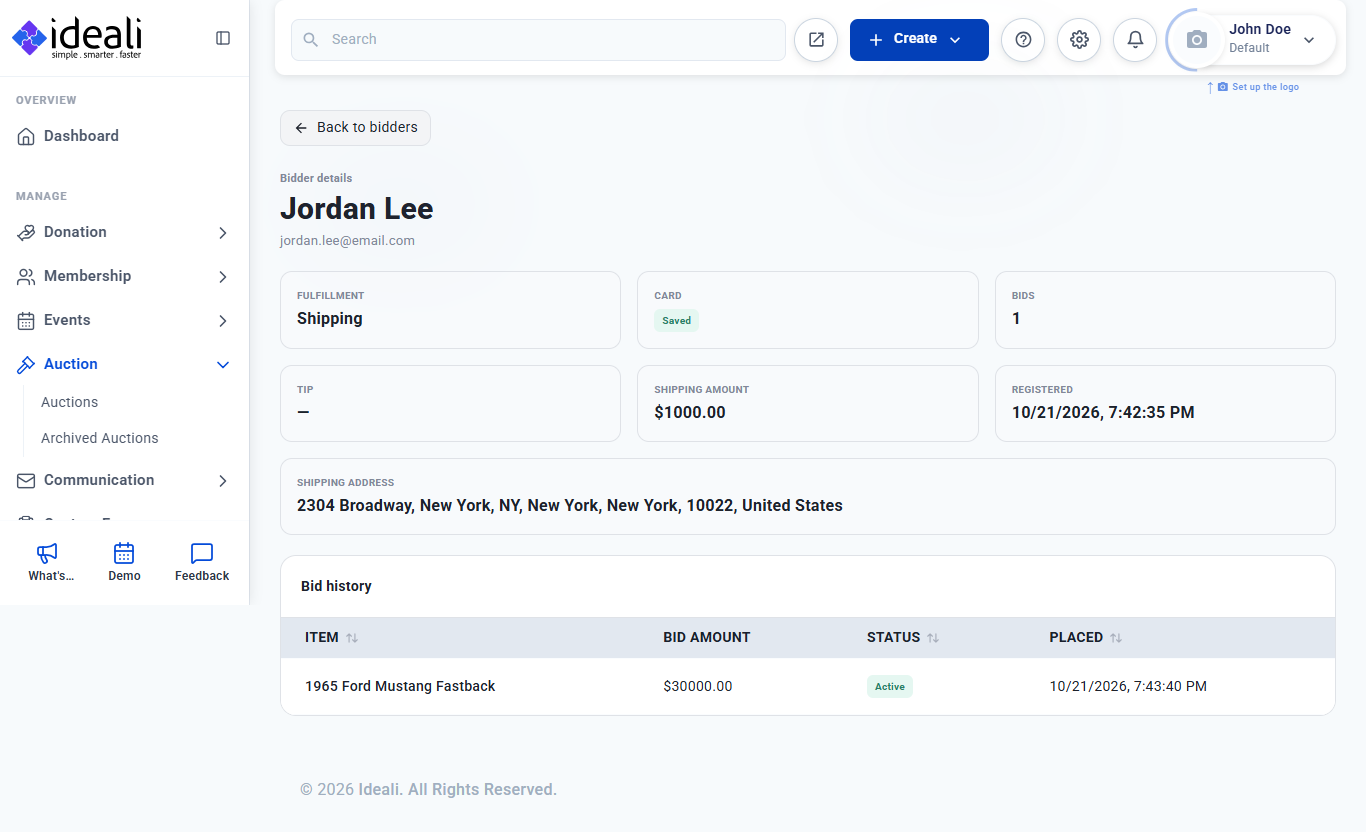
Task: Click the Saved card badge
Action: pos(677,321)
